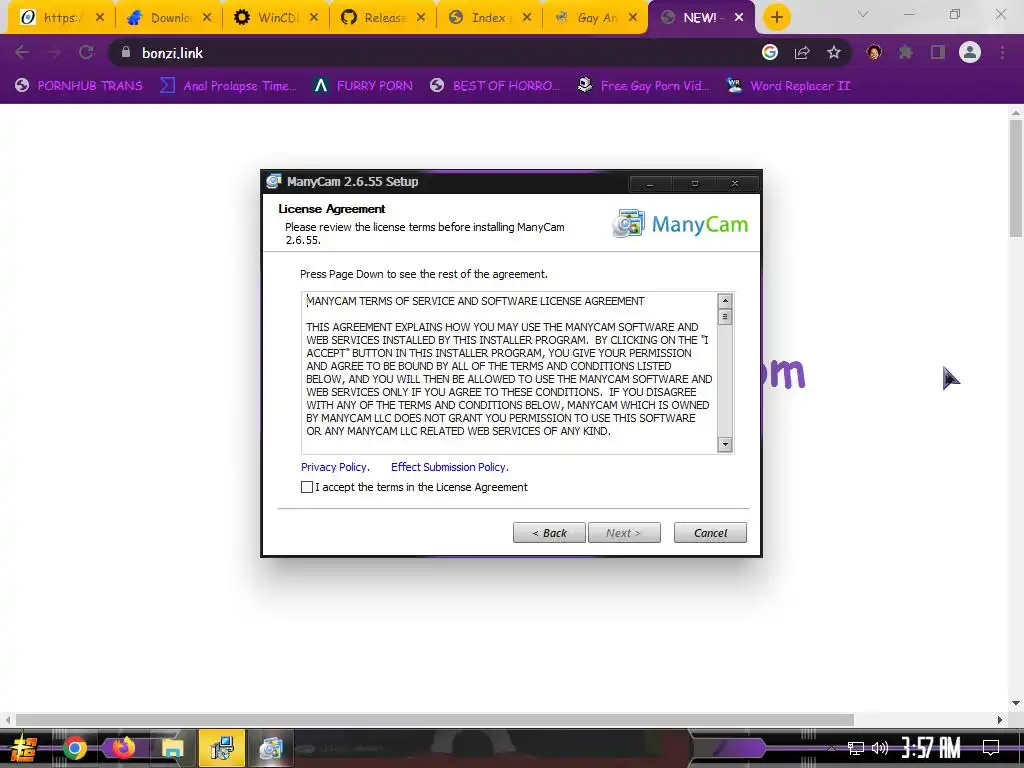Select the ManyCam setup taskbar icon
The height and width of the screenshot is (768, 1024).
click(x=270, y=748)
